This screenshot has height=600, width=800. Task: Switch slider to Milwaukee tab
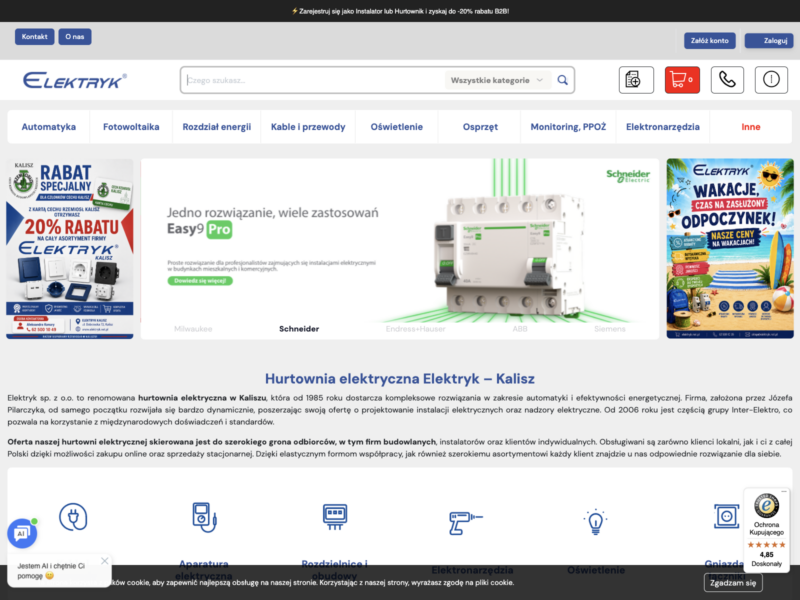(x=193, y=329)
